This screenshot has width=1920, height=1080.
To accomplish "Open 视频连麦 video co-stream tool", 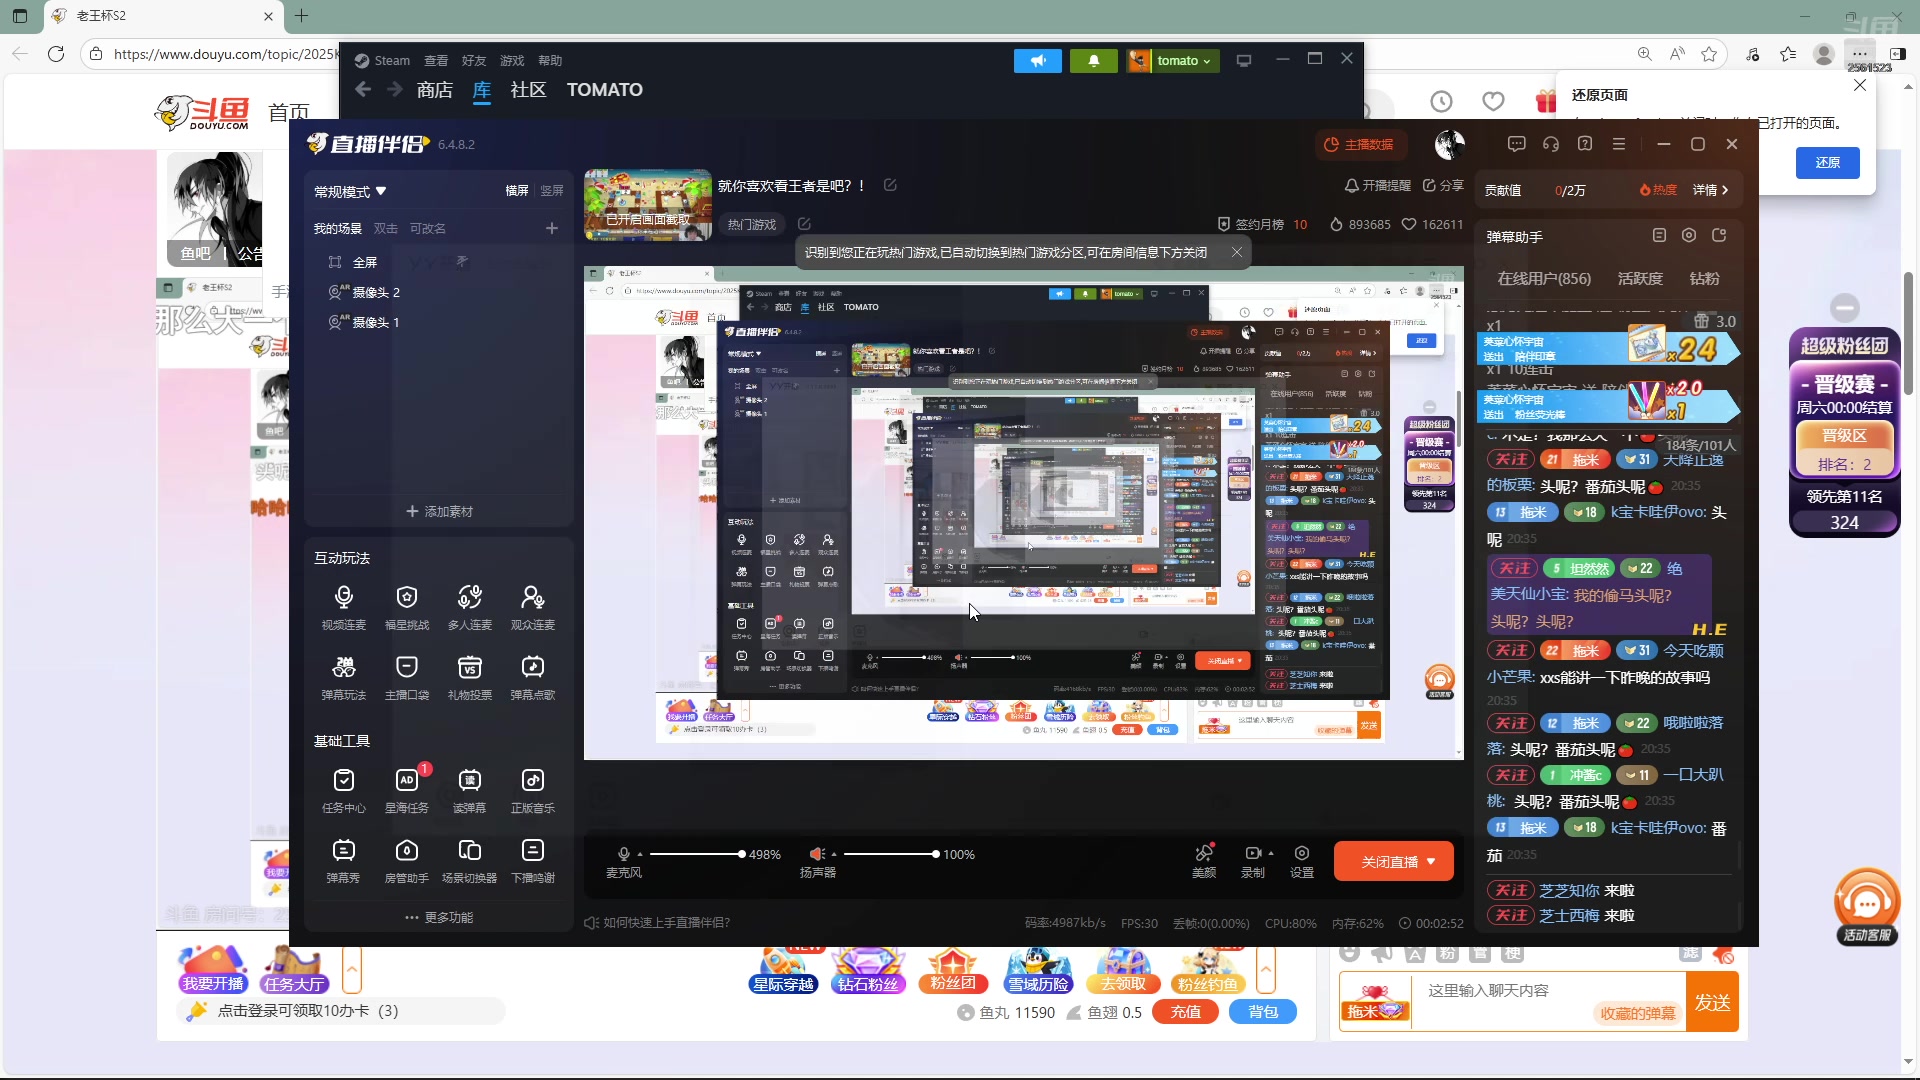I will [343, 607].
